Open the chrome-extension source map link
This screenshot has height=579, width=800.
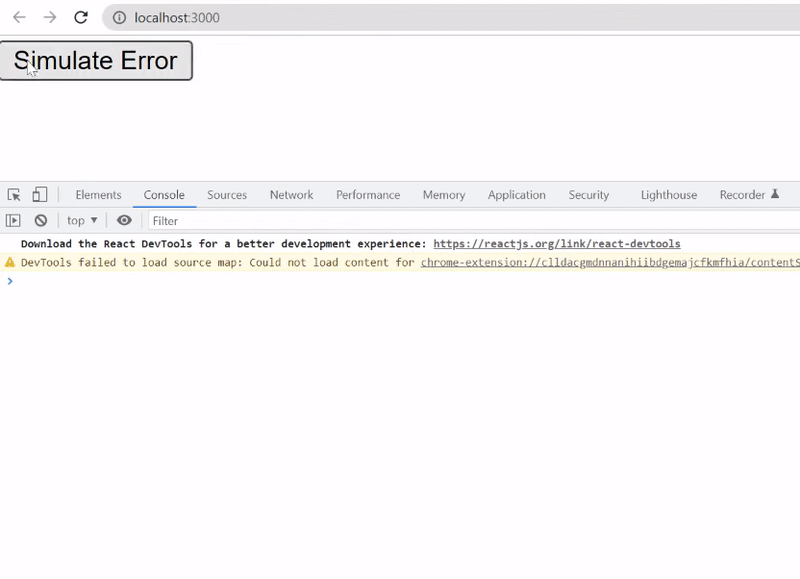[610, 263]
